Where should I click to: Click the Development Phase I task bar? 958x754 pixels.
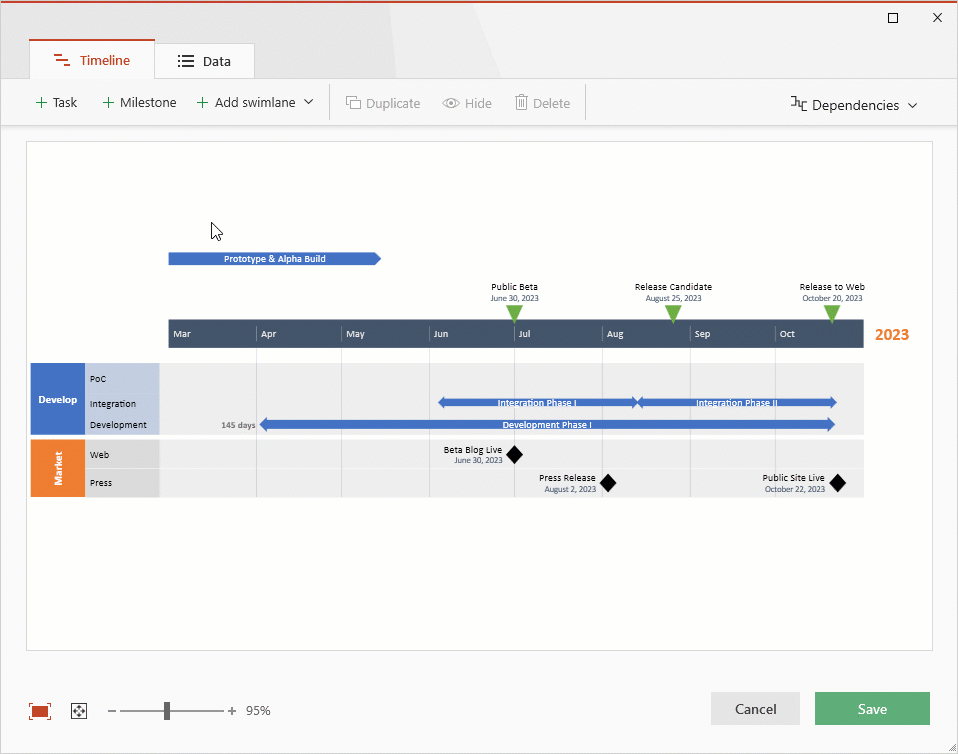[546, 423]
